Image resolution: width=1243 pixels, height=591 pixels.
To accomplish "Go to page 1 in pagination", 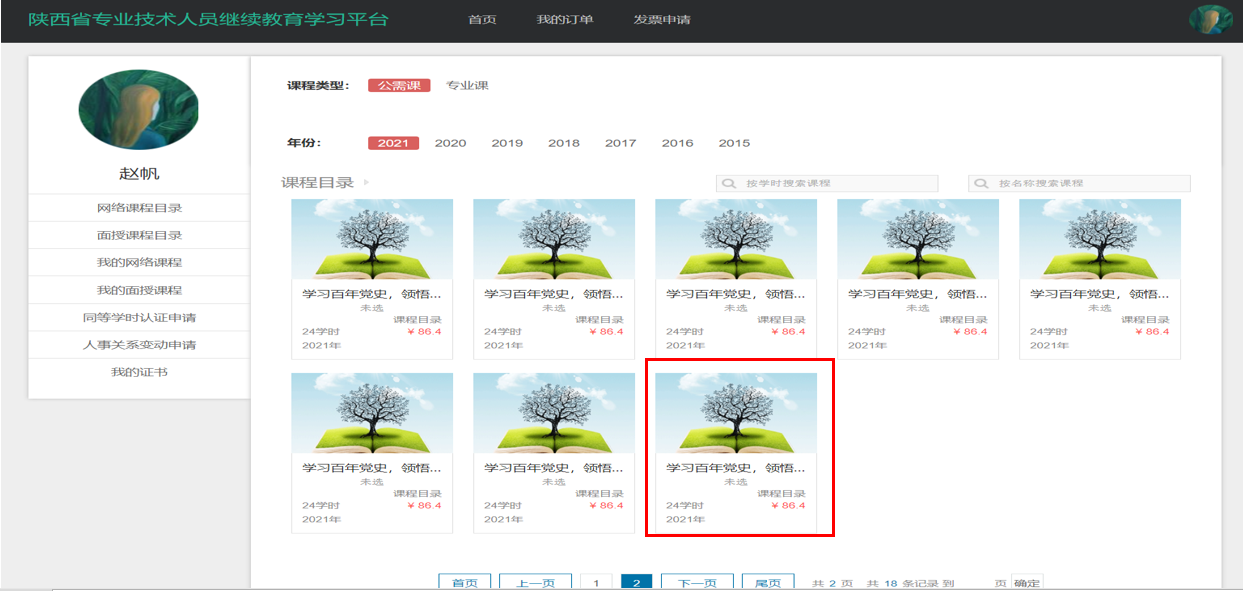I will (x=596, y=583).
